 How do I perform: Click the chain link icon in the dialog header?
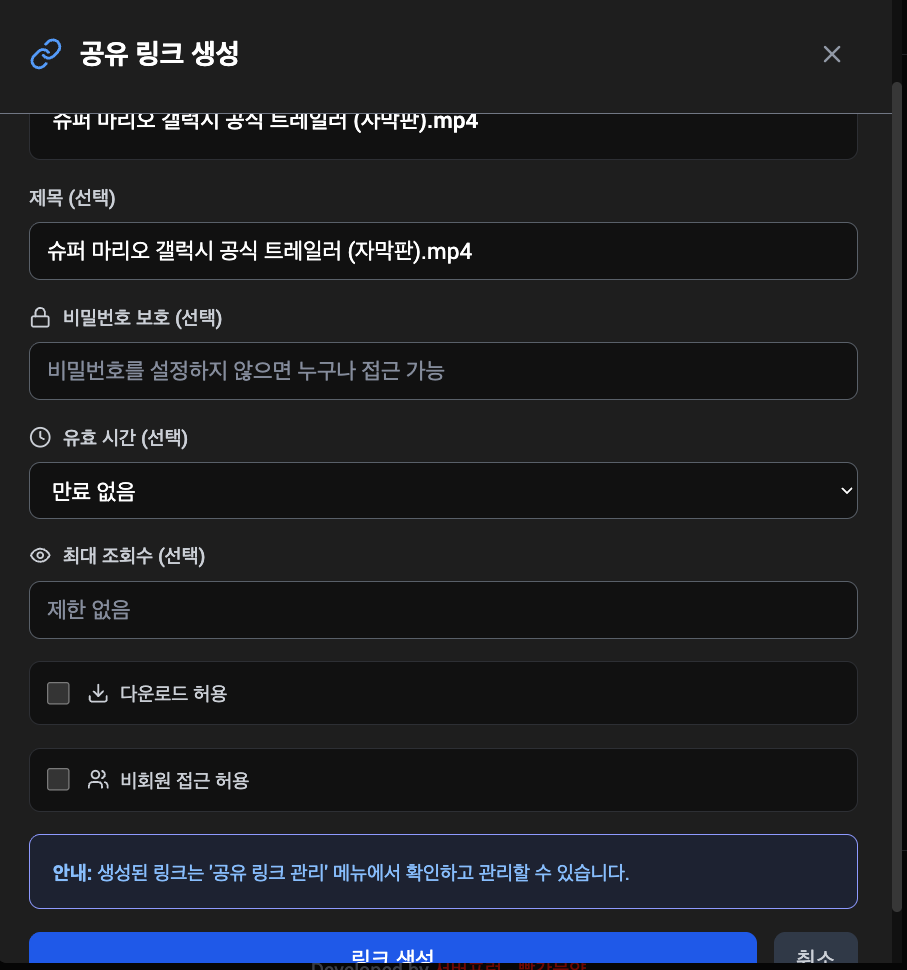click(44, 55)
